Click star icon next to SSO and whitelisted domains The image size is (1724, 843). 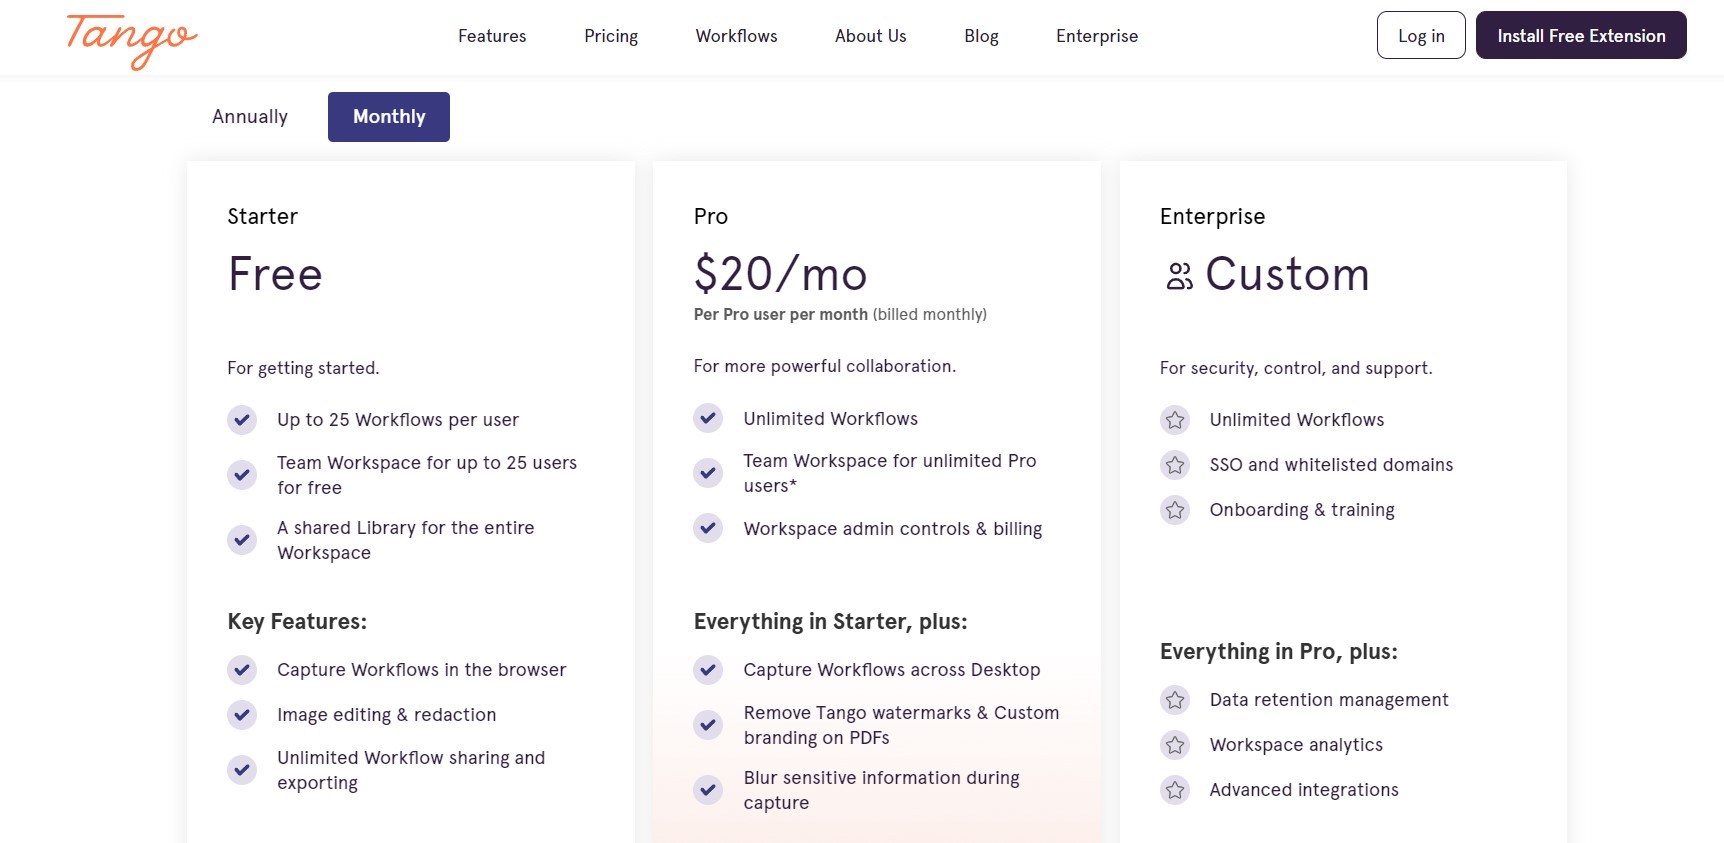coord(1175,465)
